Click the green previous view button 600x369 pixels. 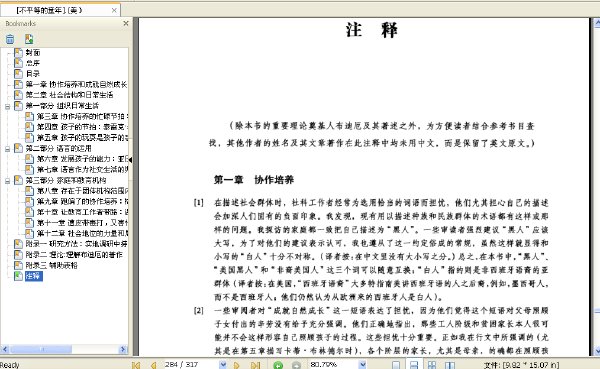[x=278, y=365]
